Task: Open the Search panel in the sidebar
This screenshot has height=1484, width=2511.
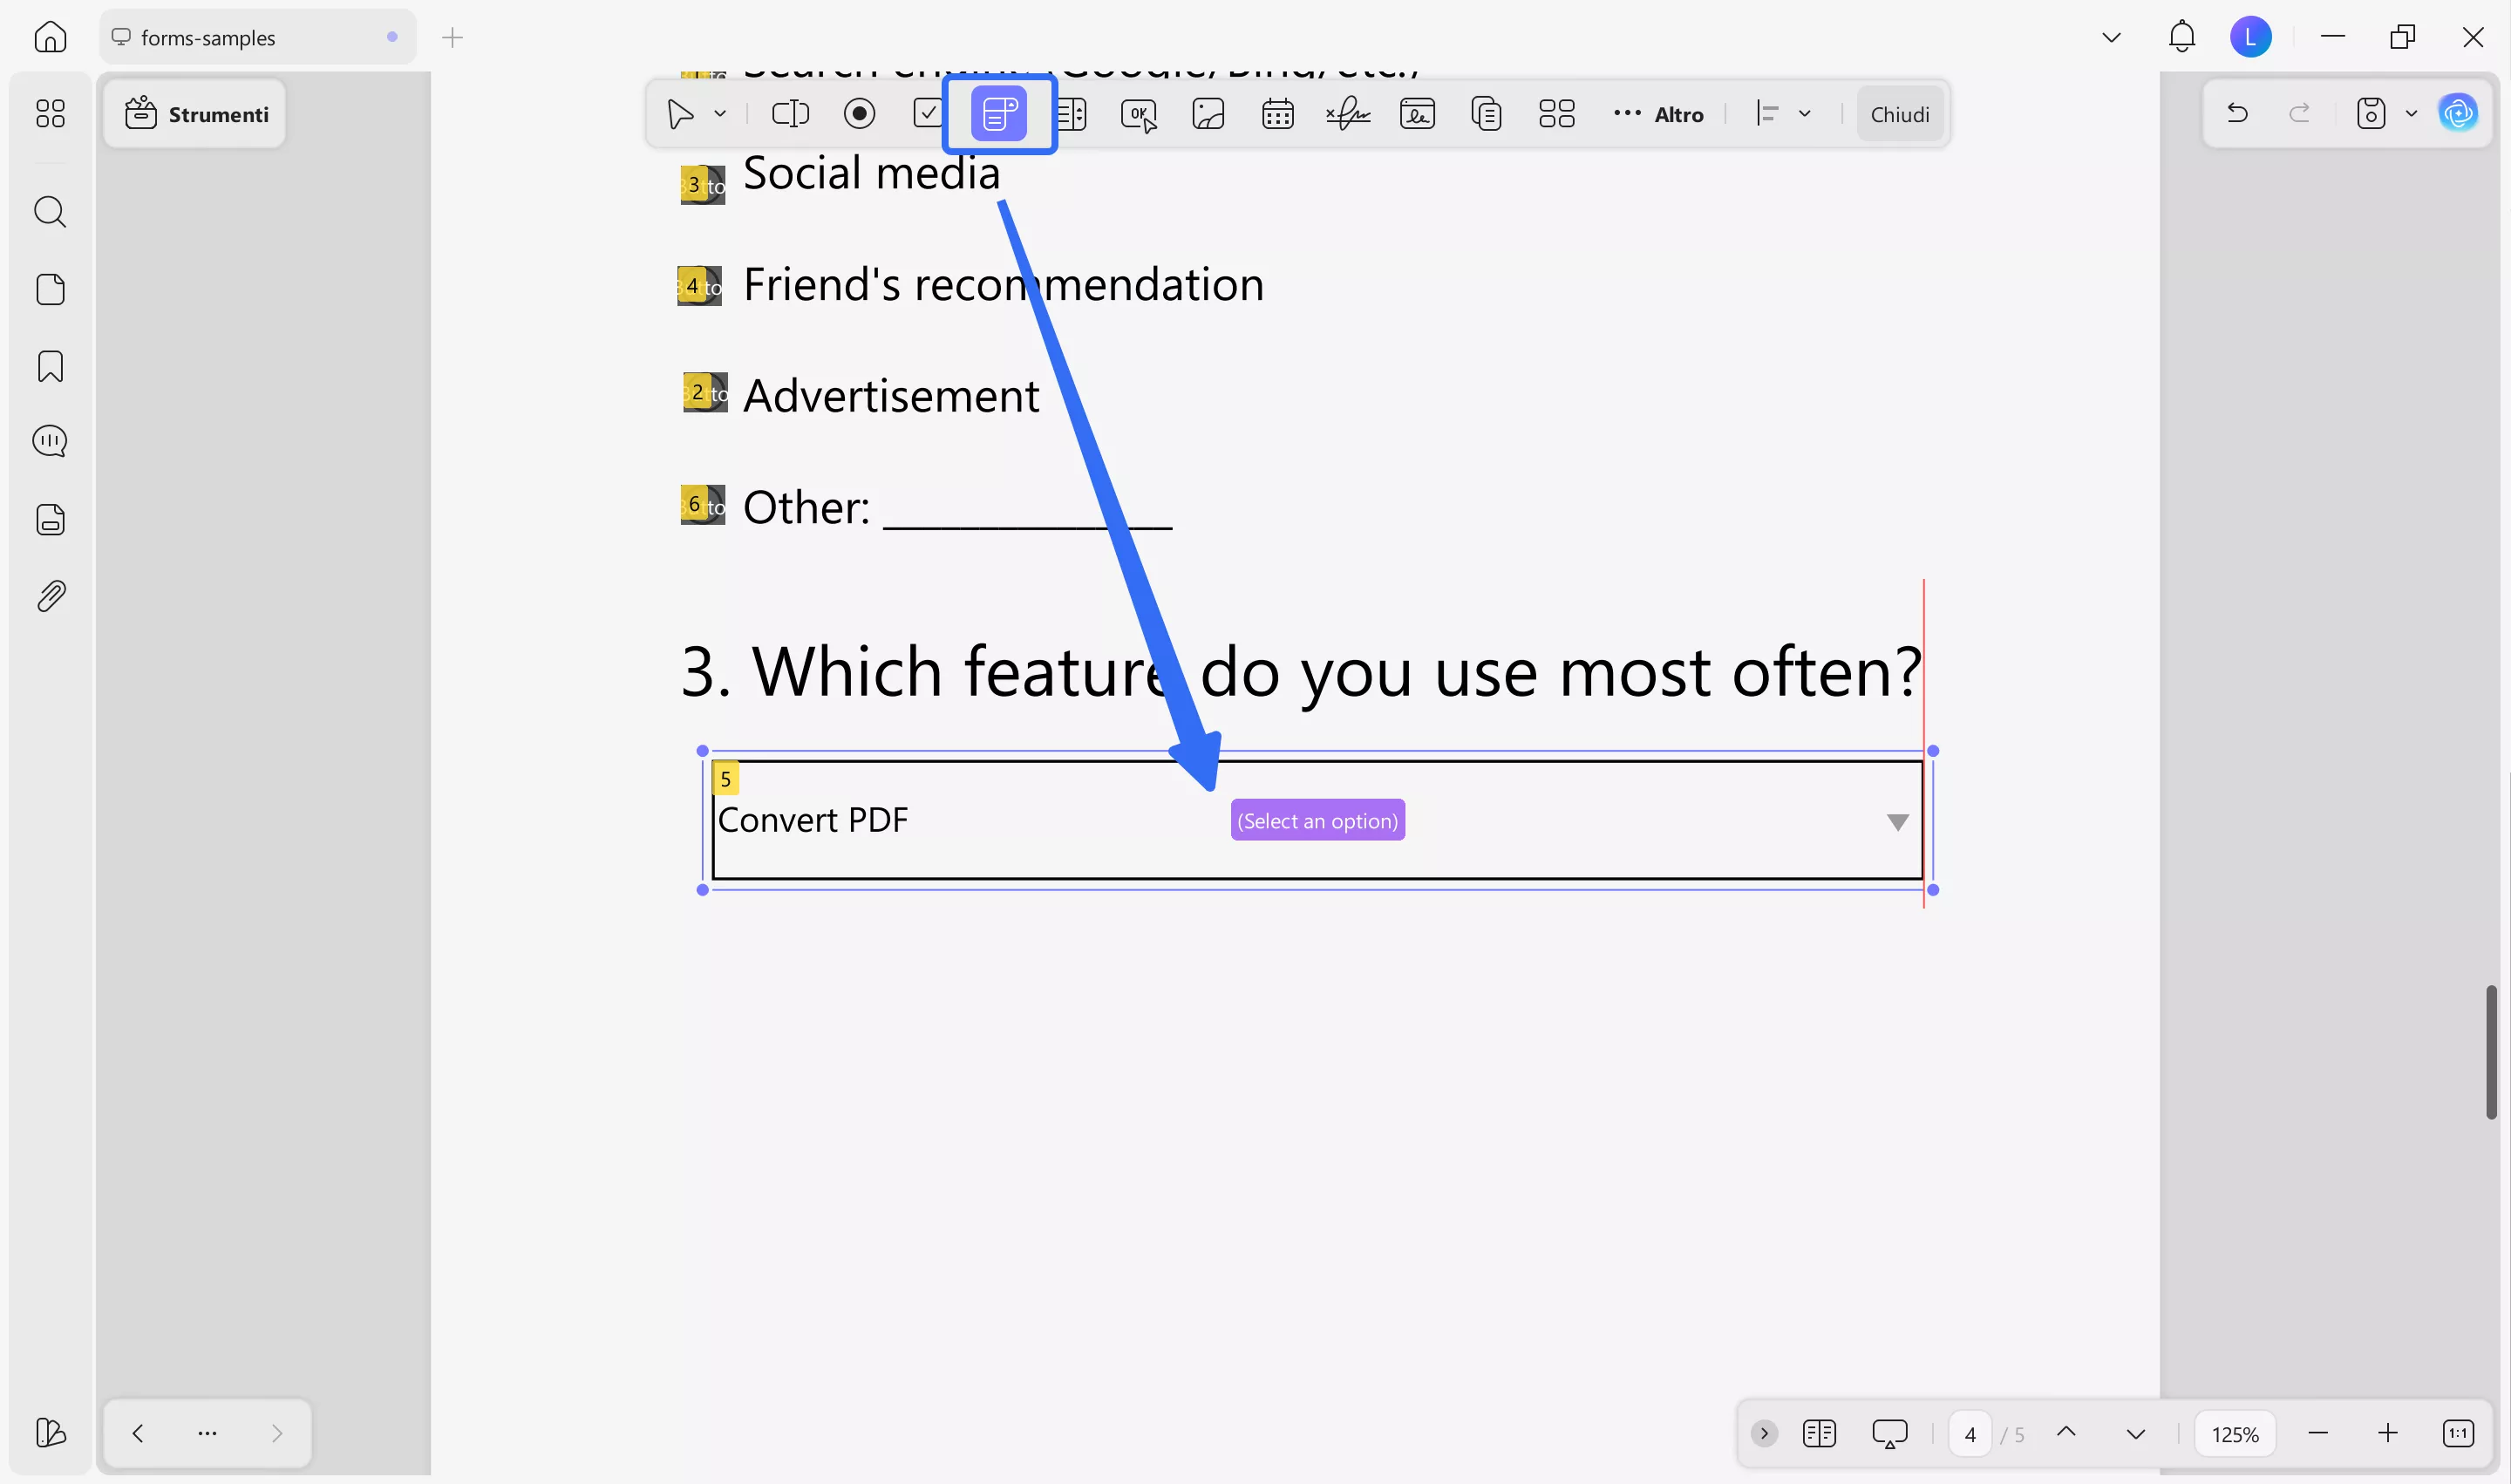Action: click(50, 211)
